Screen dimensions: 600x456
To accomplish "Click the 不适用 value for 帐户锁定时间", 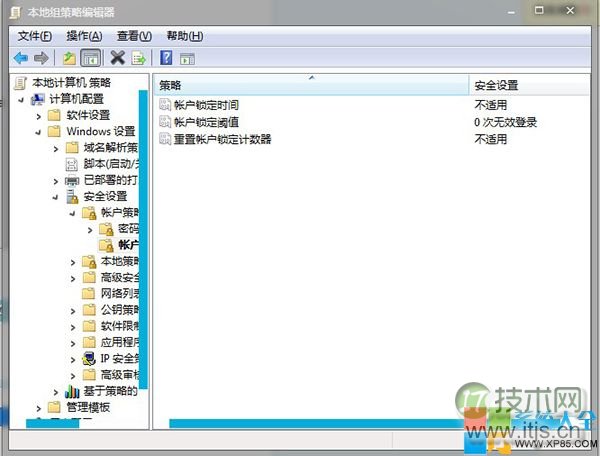I will coord(491,105).
